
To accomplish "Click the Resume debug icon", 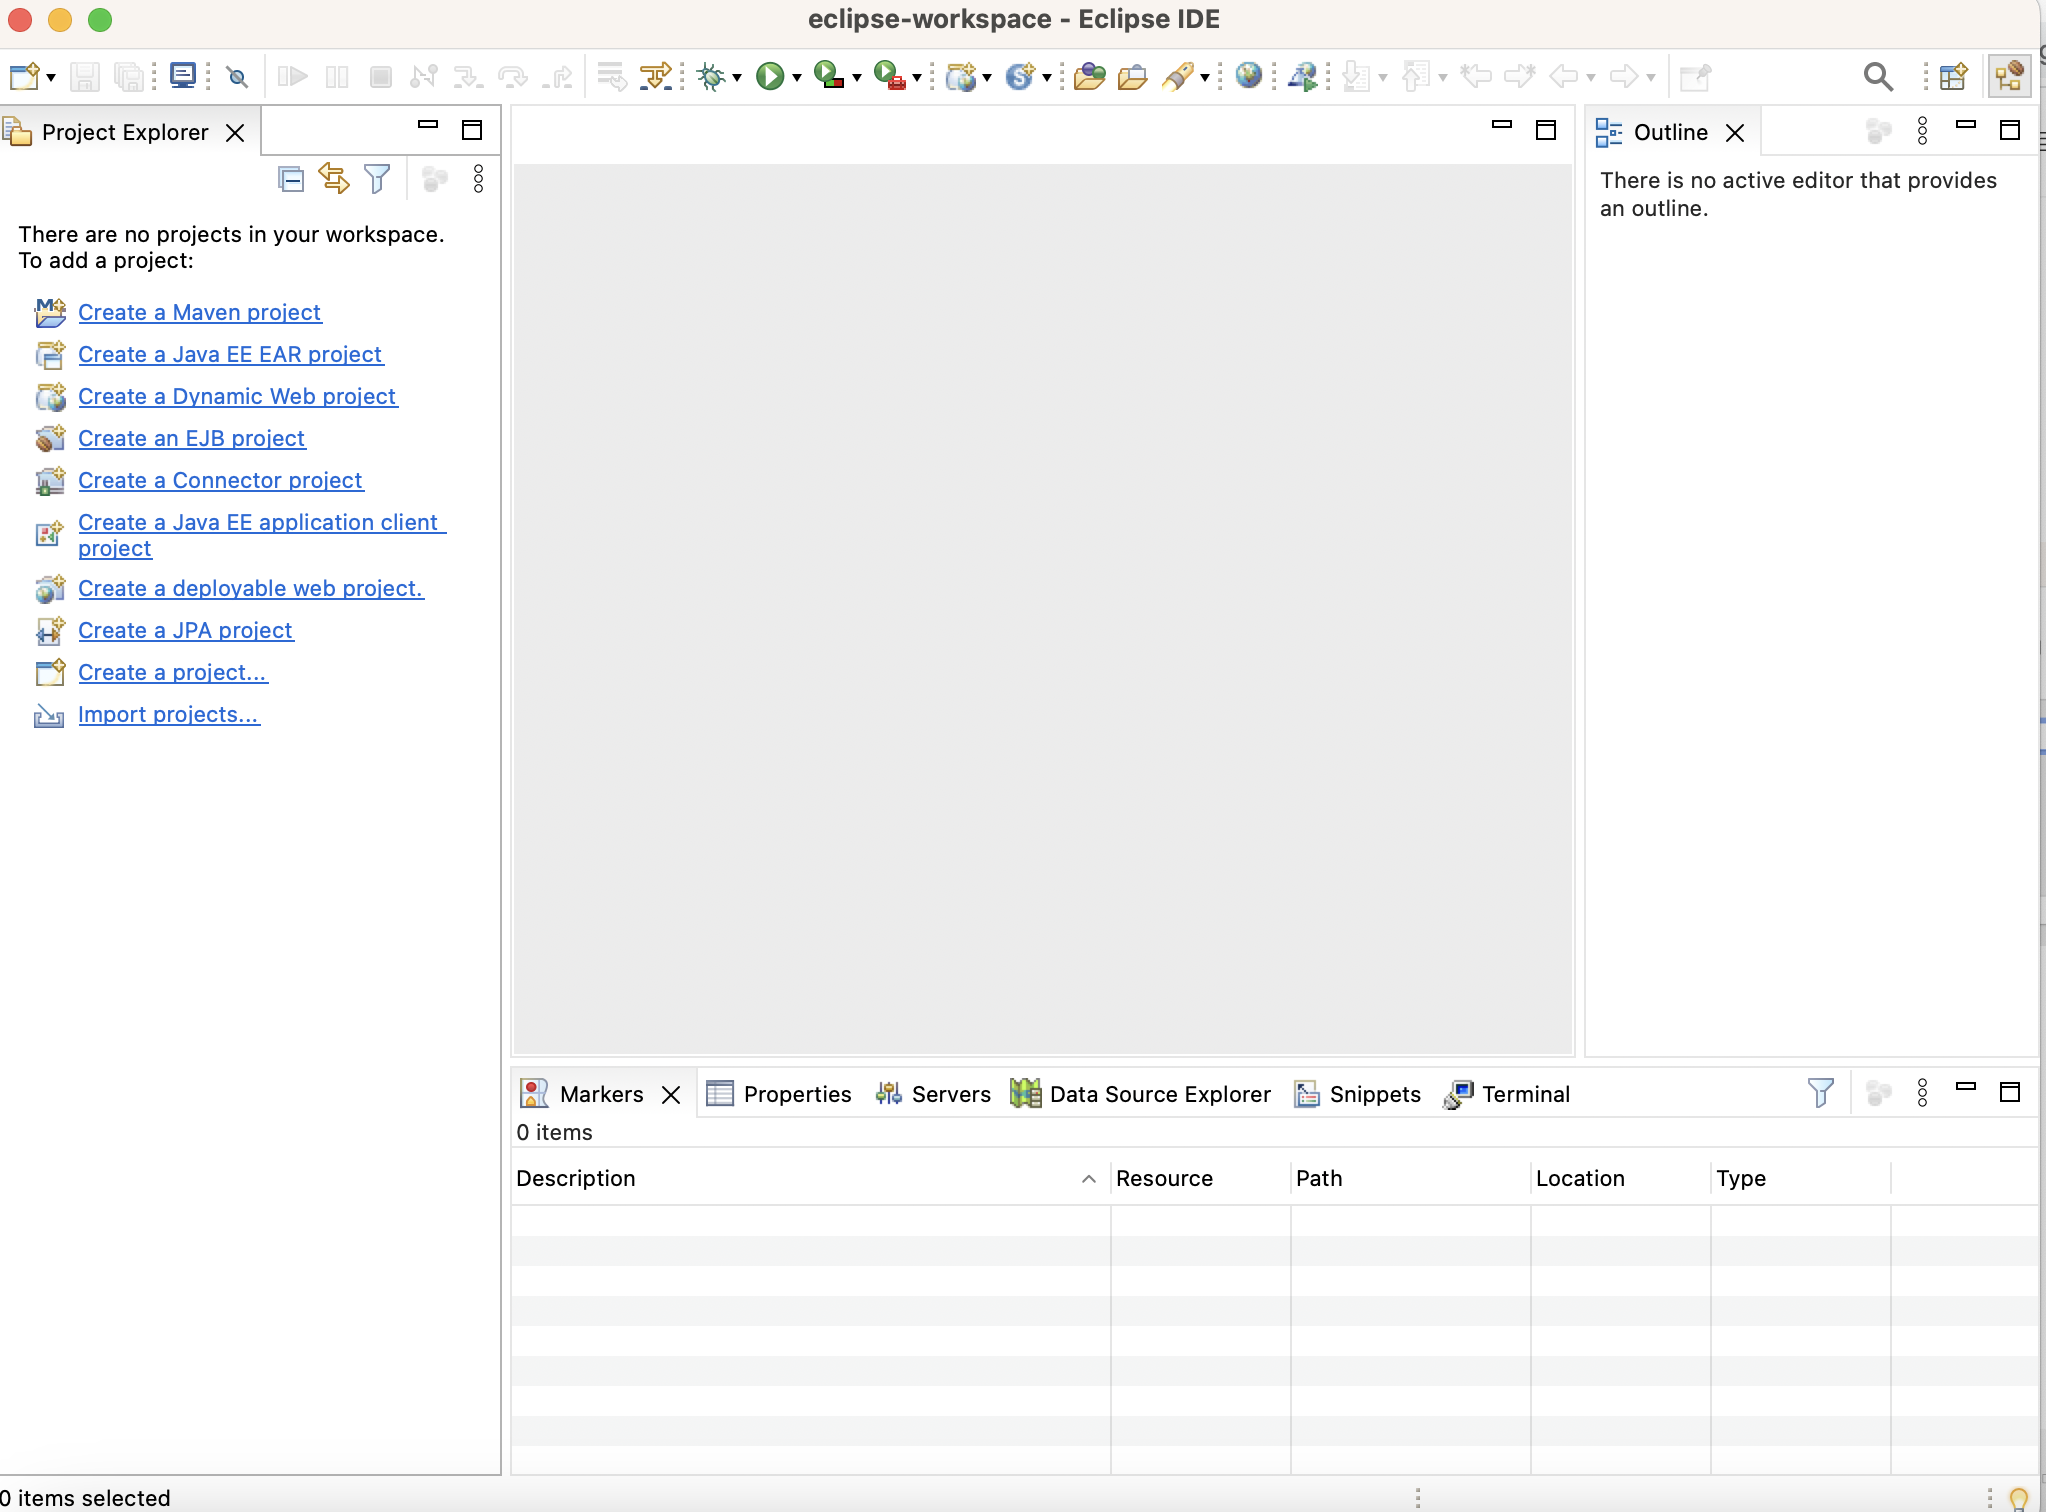I will pos(292,76).
